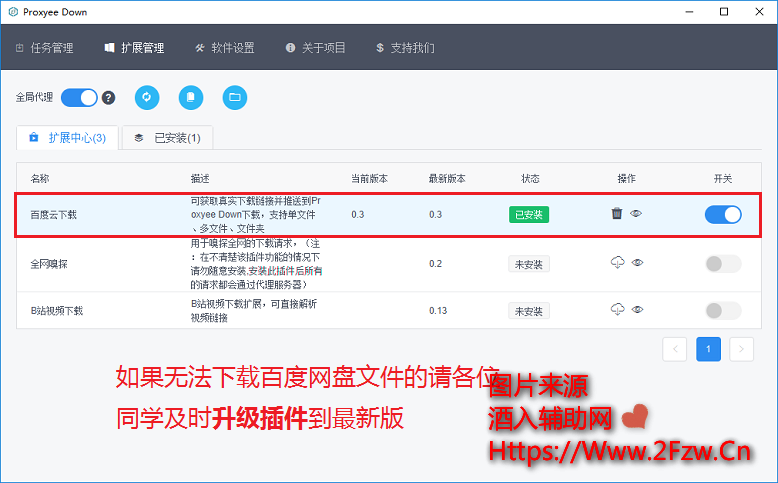778x483 pixels.
Task: Download 全网嗅探 with the cloud icon
Action: [617, 262]
